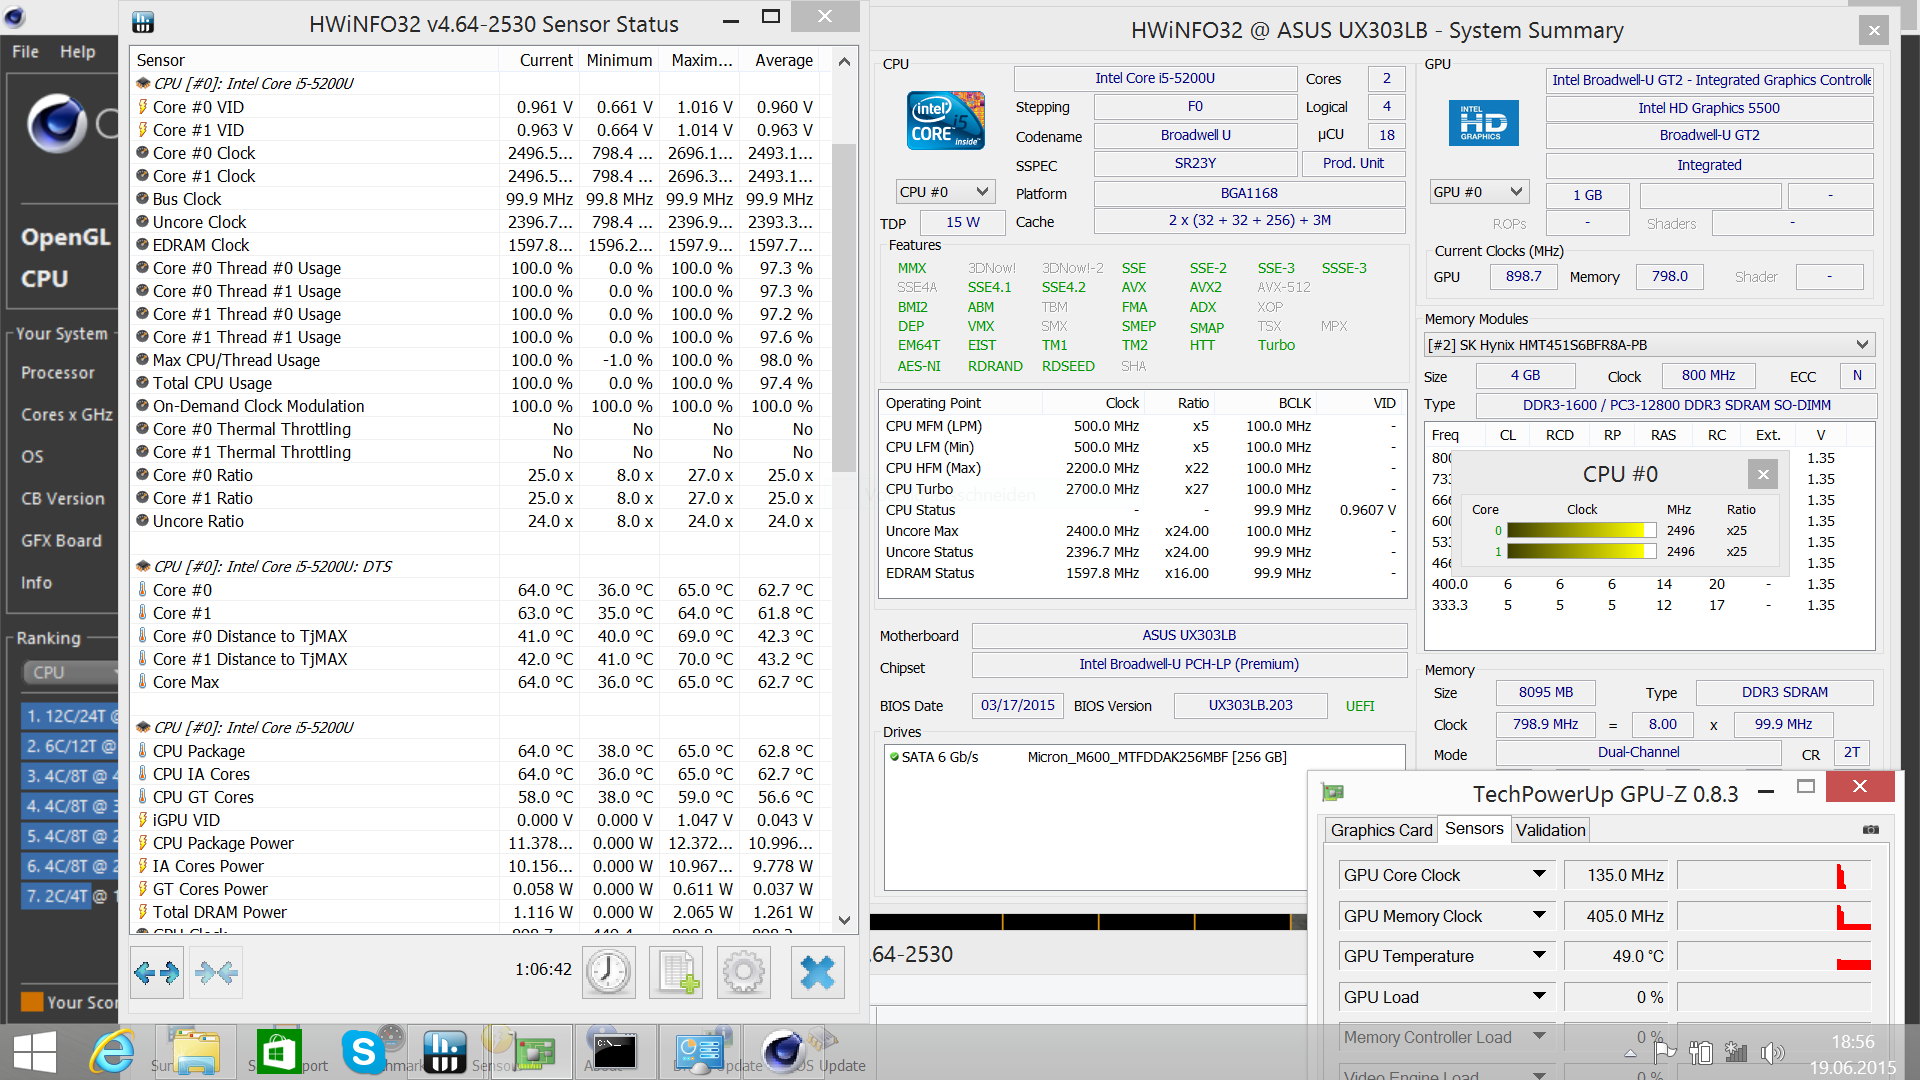The height and width of the screenshot is (1080, 1920).
Task: Switch to the Validation tab
Action: click(1550, 830)
